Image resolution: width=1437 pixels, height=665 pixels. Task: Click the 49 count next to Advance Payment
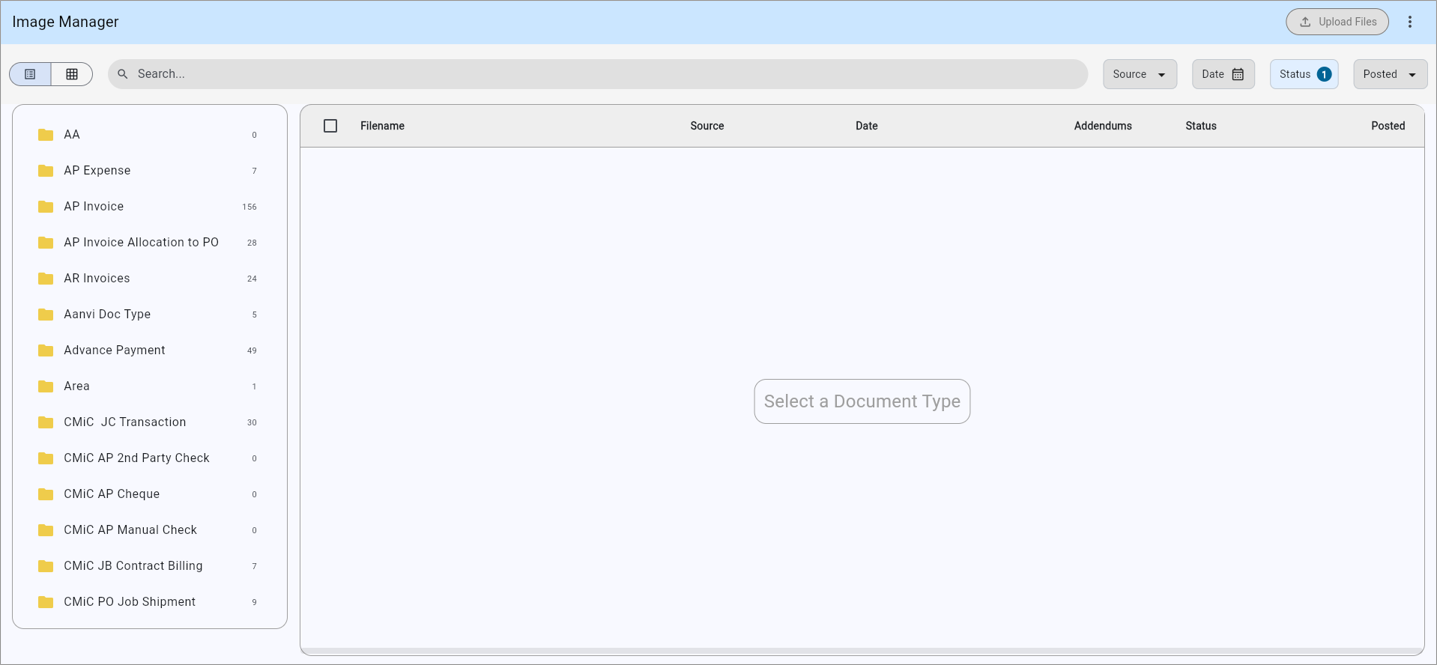252,351
